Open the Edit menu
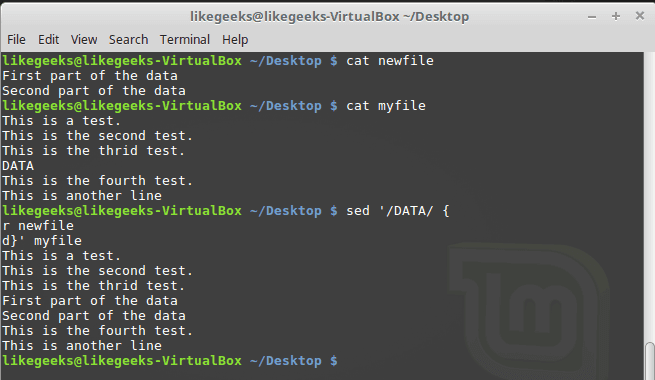 48,40
